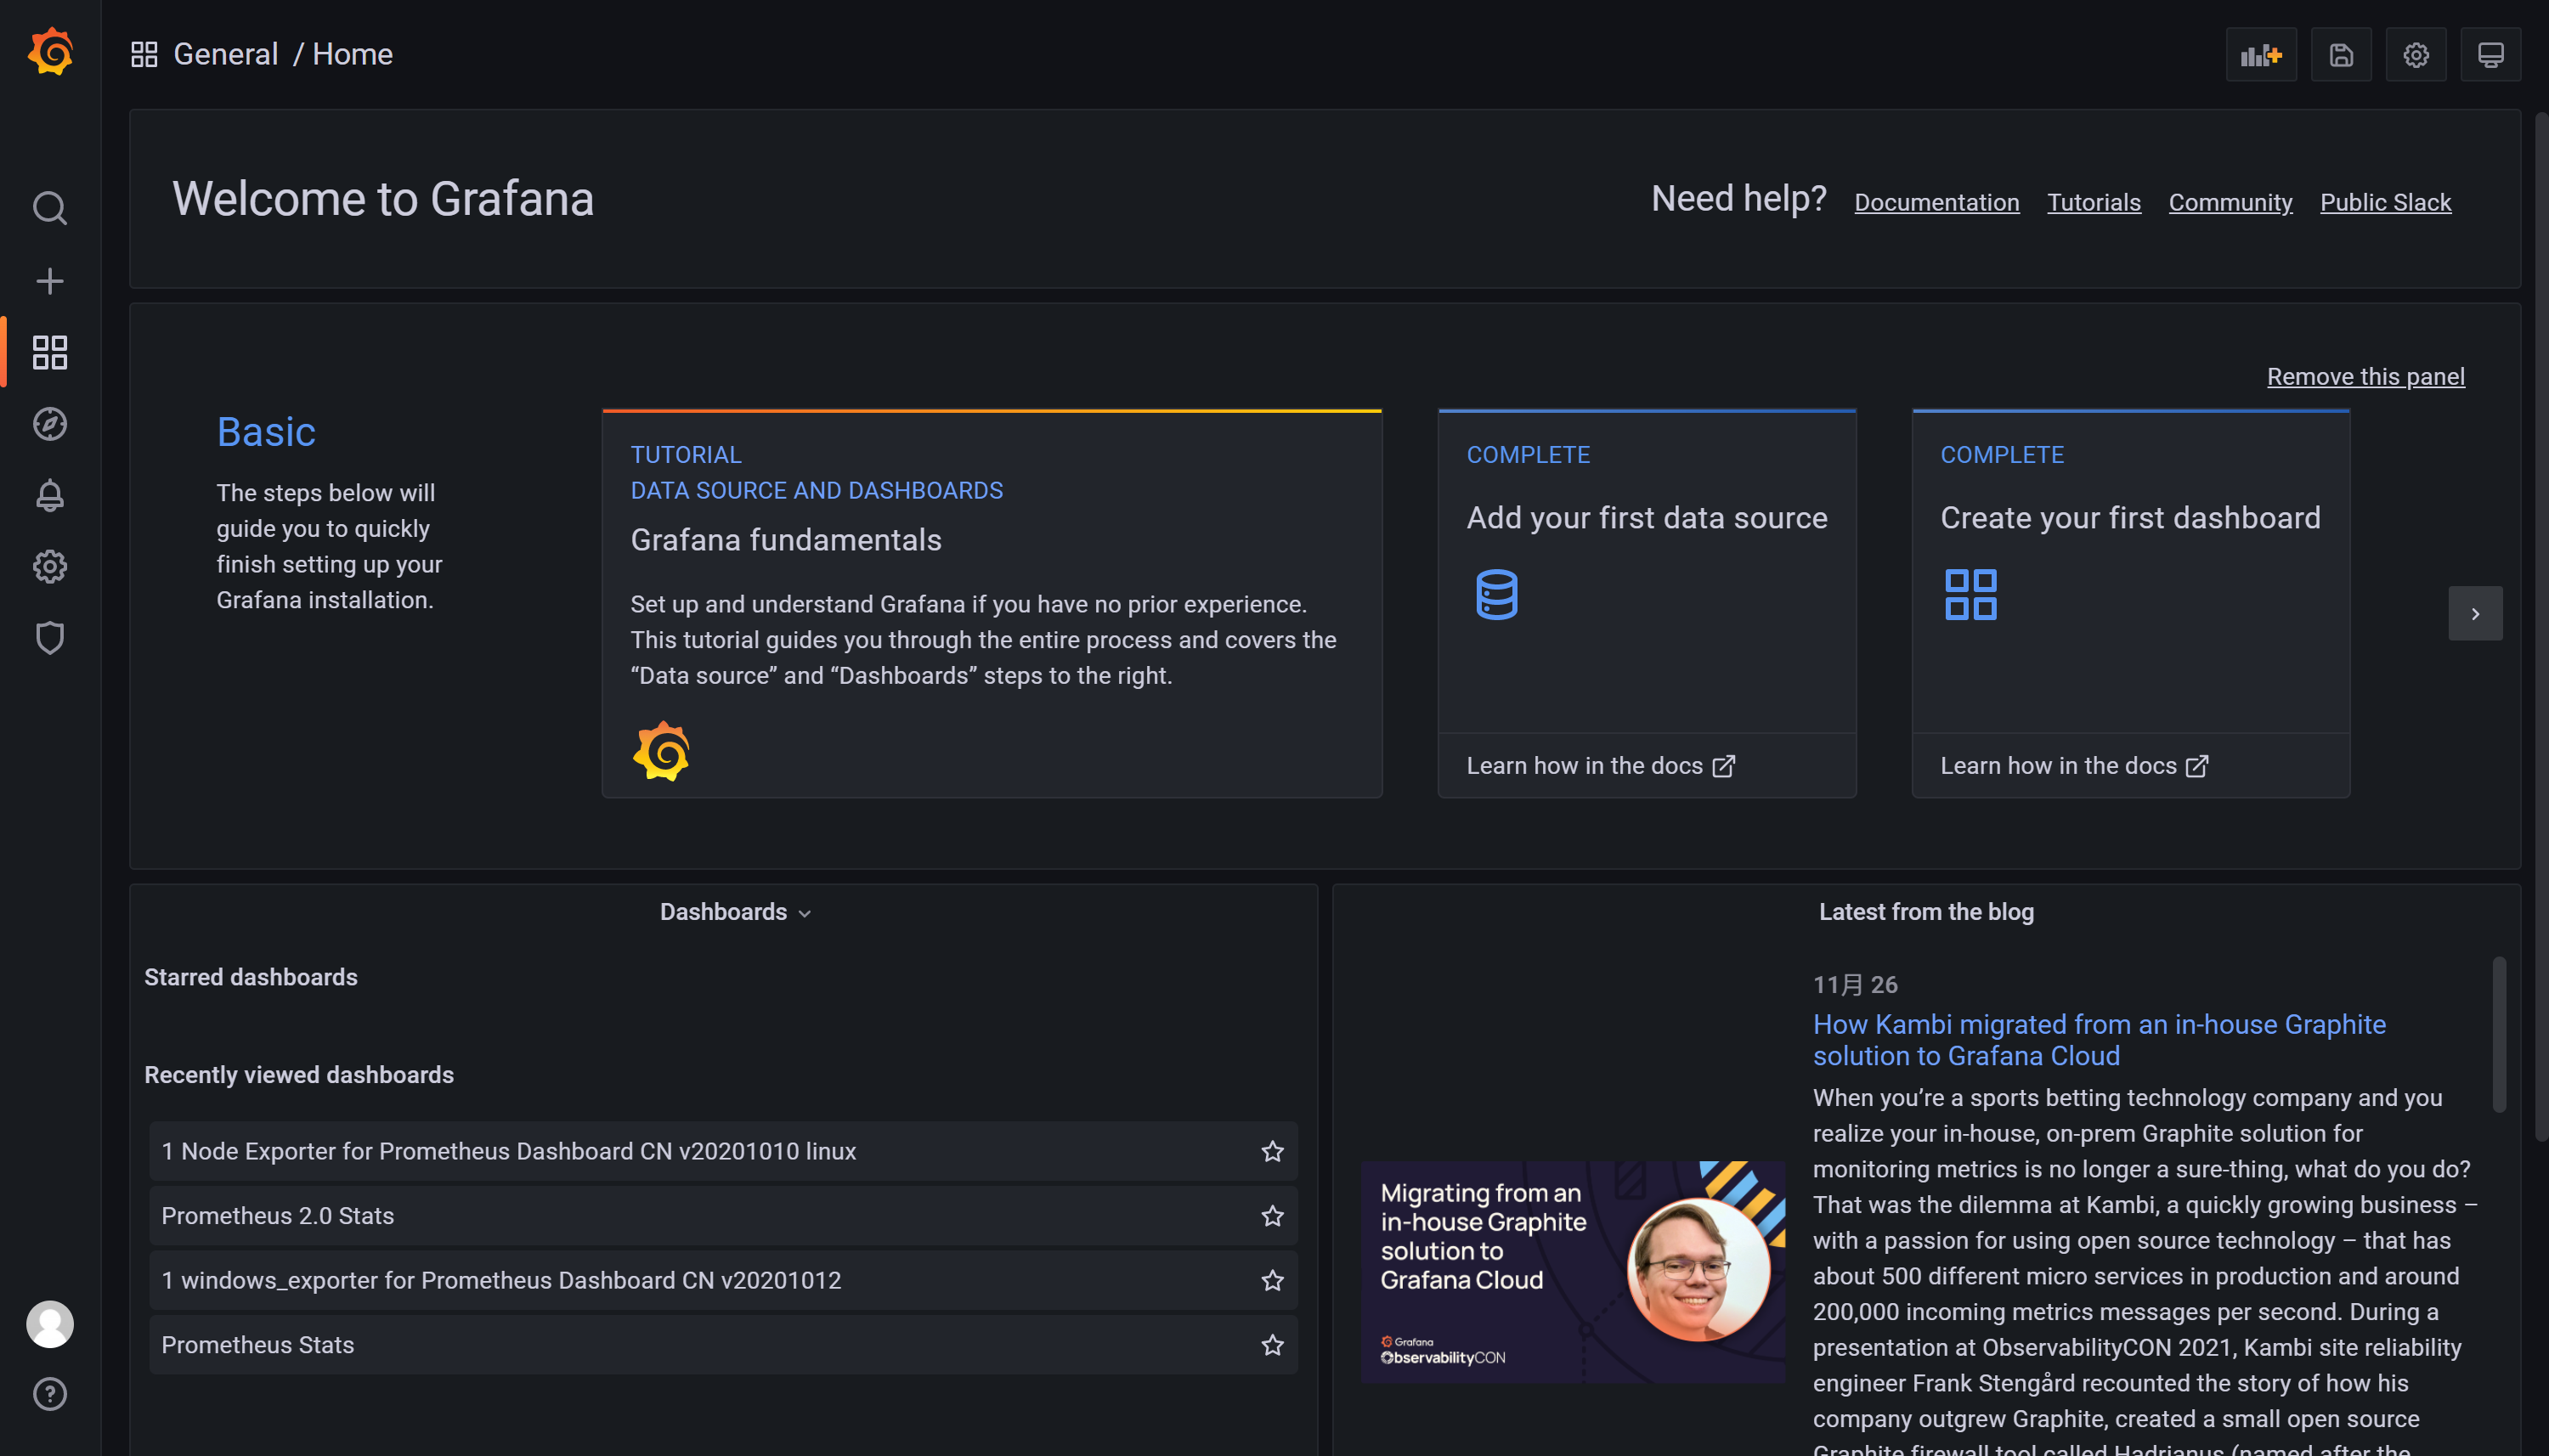Open the Alerting bell icon
2549x1456 pixels.
[50, 495]
